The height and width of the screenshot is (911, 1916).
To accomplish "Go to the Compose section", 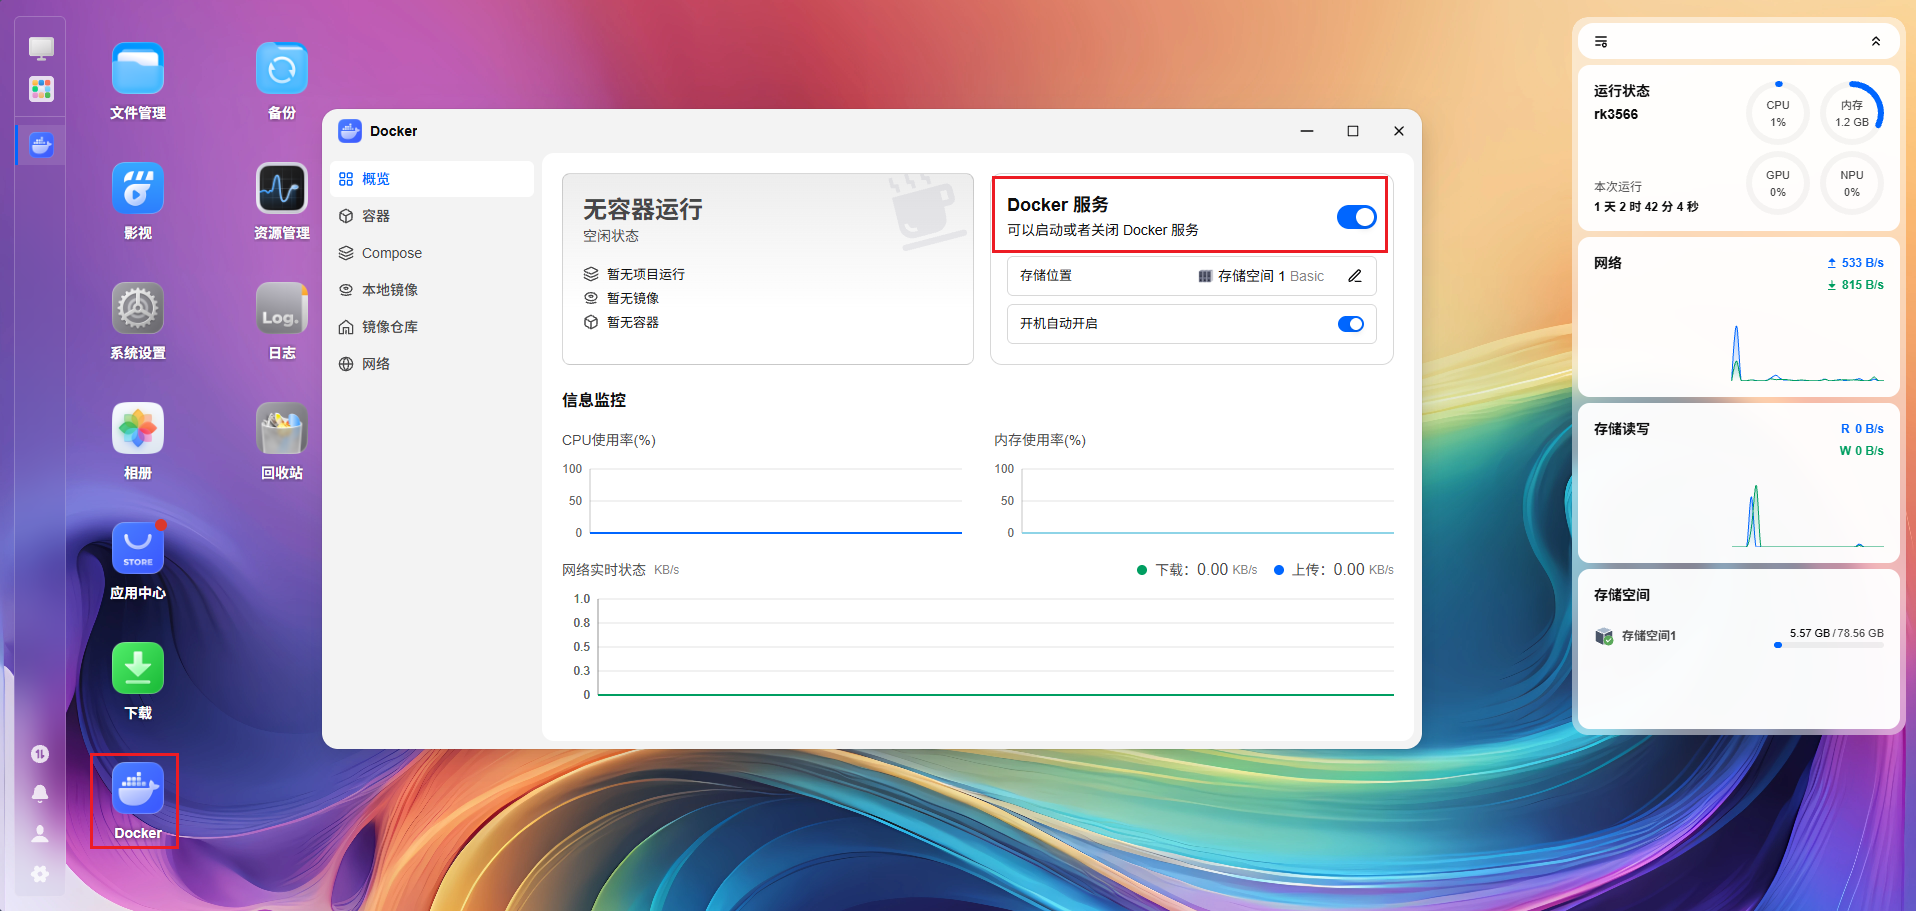I will 432,253.
